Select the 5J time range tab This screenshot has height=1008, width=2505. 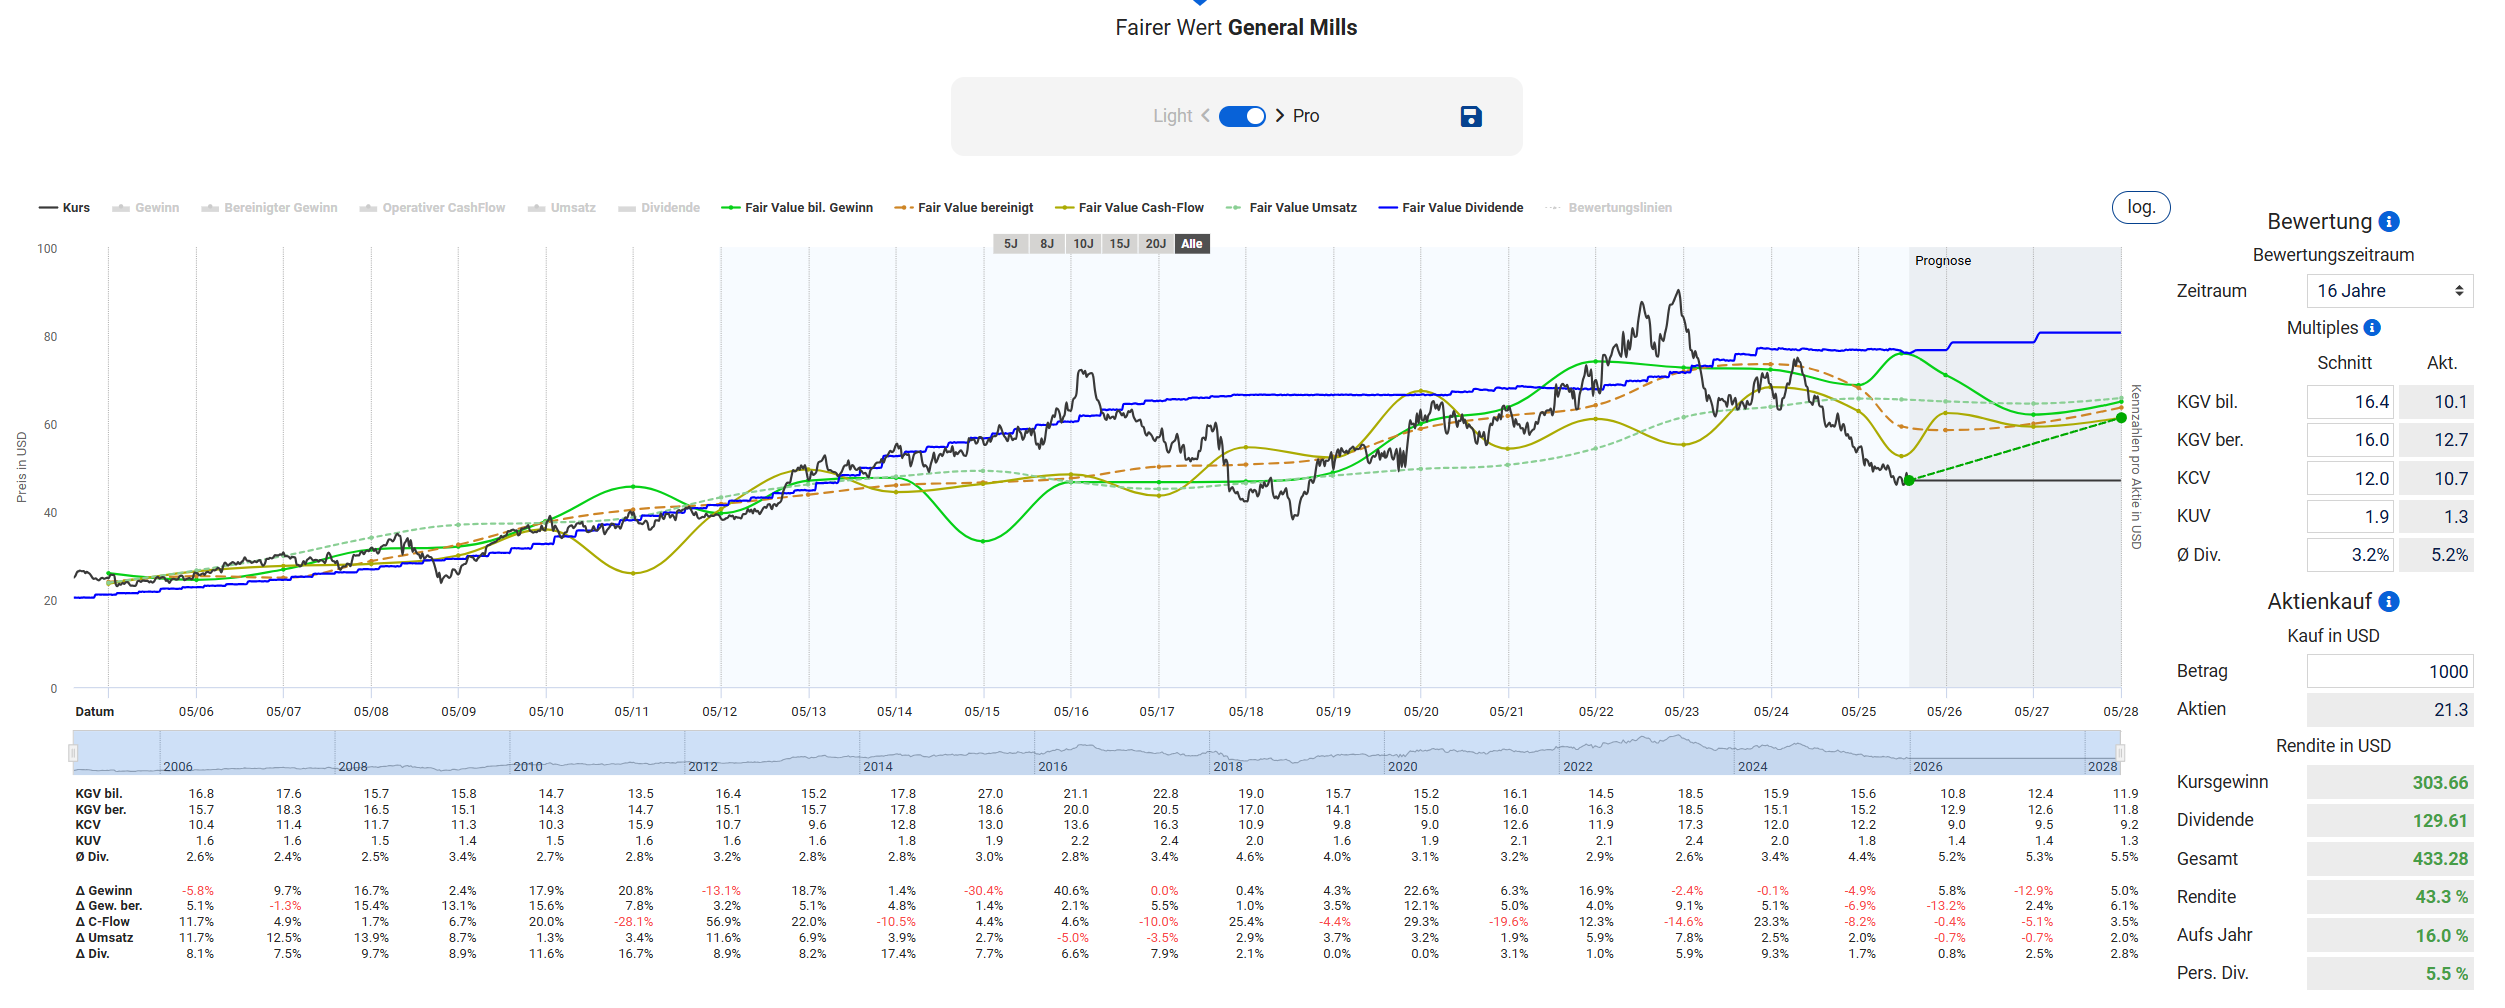click(1010, 244)
